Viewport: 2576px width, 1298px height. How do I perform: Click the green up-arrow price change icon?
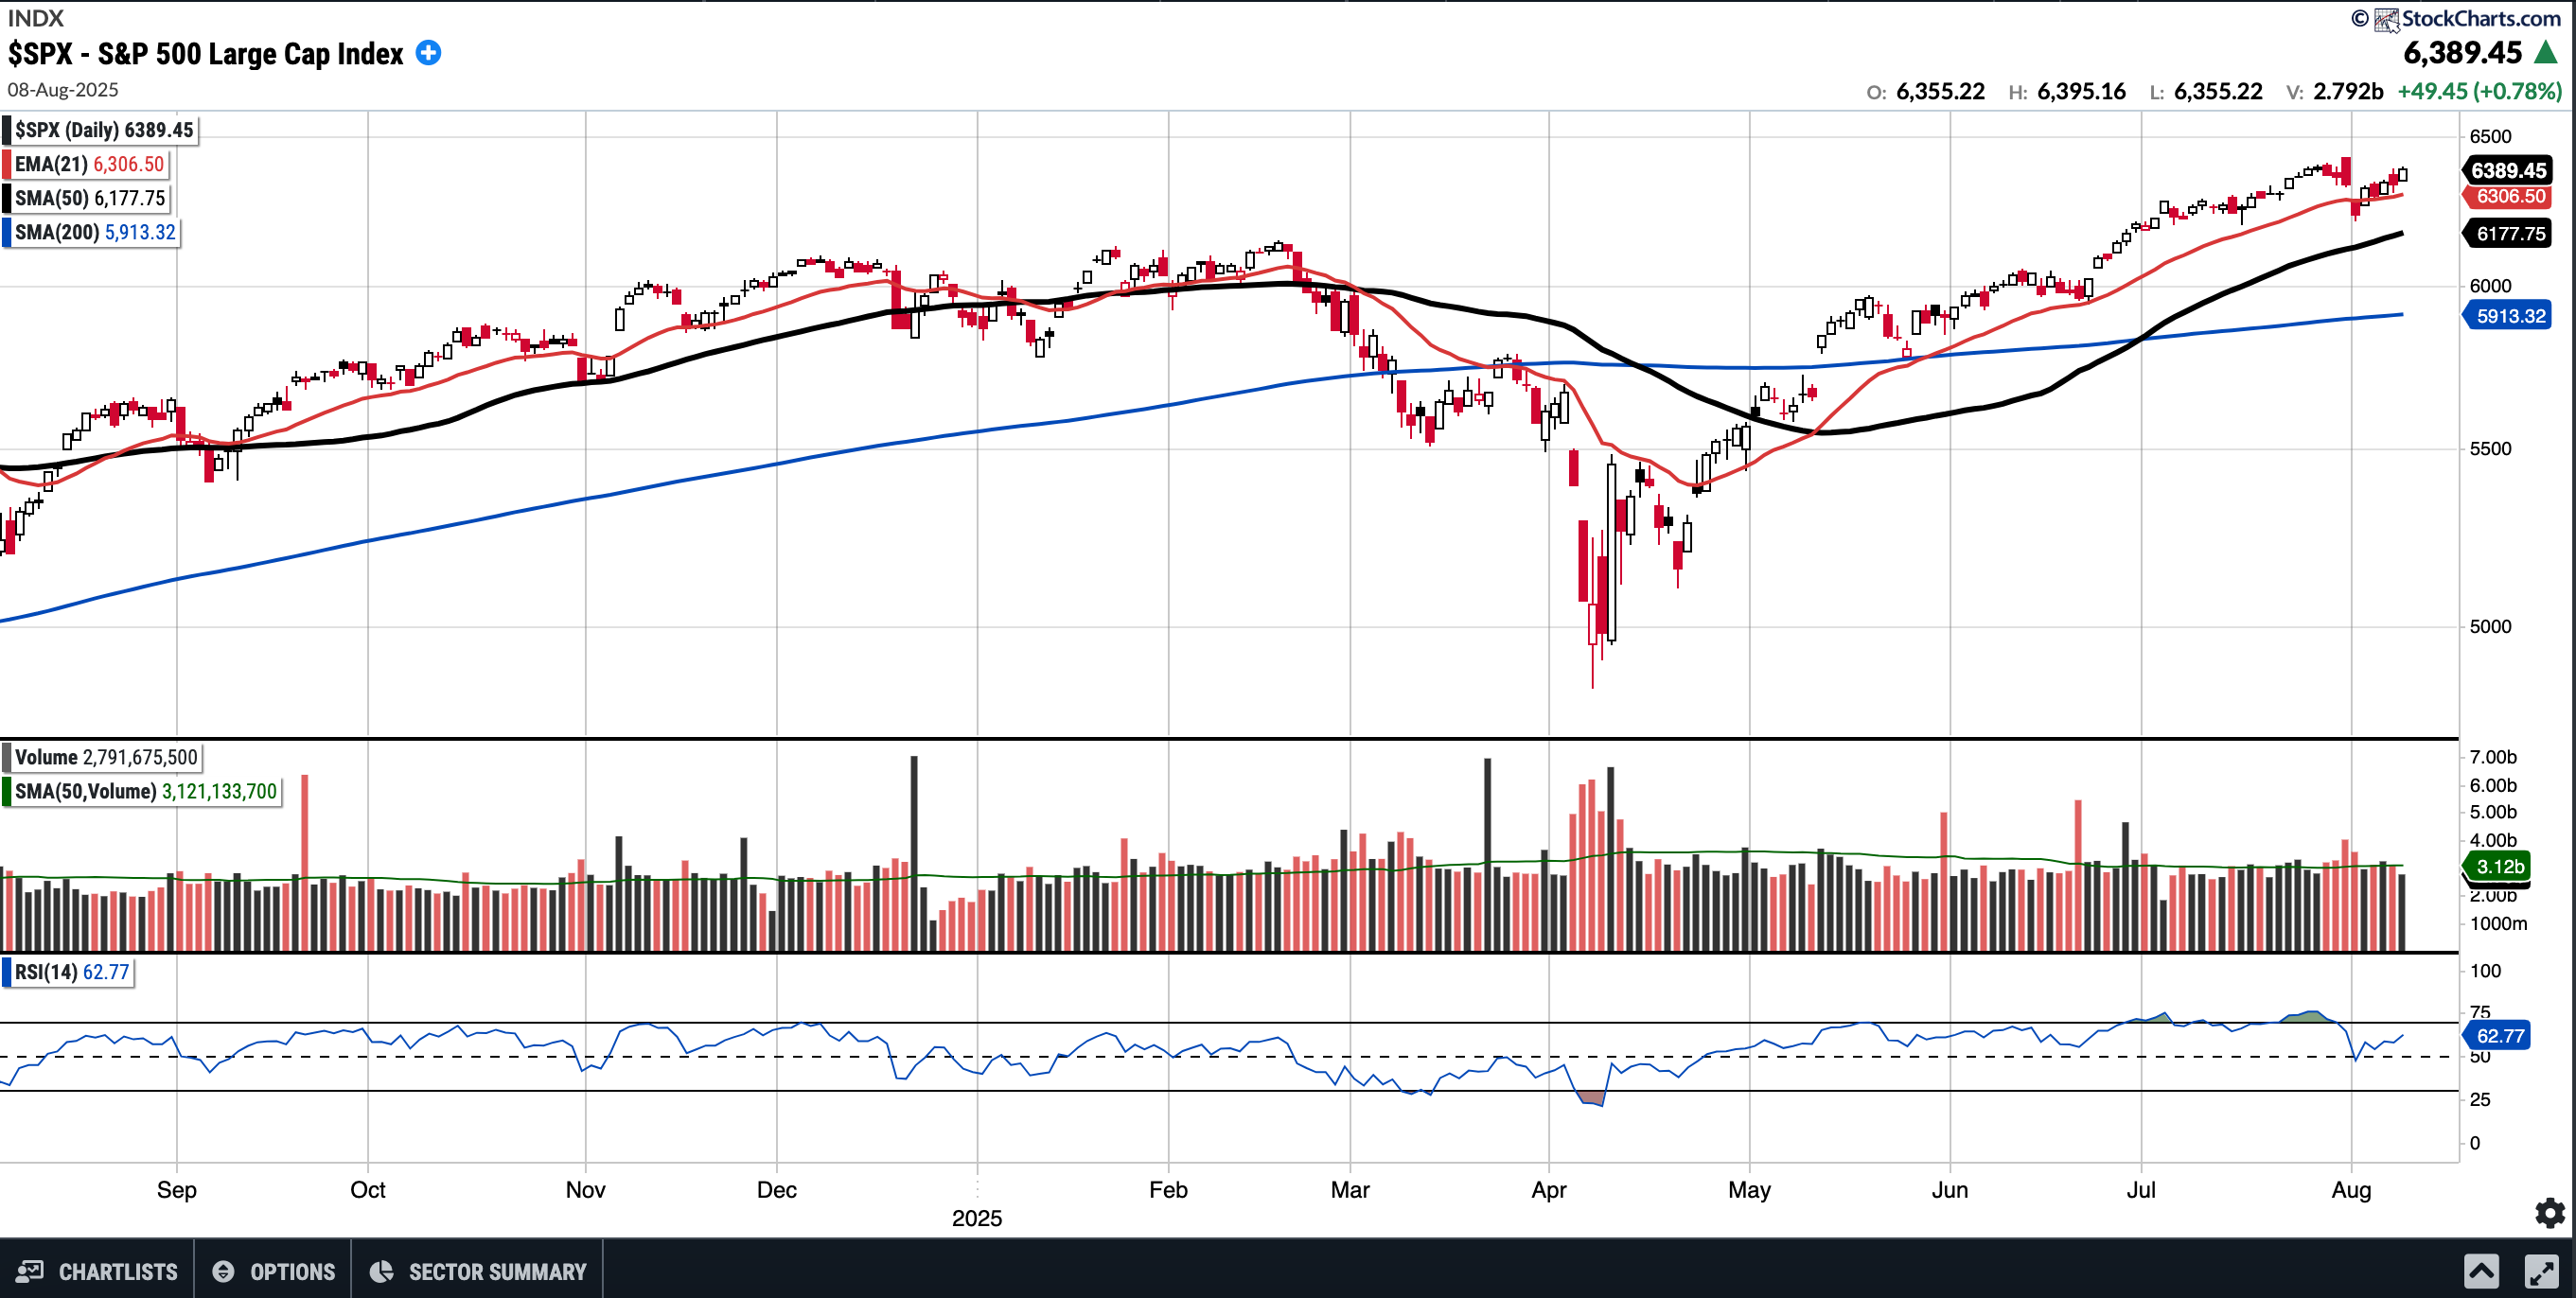[x=2547, y=53]
